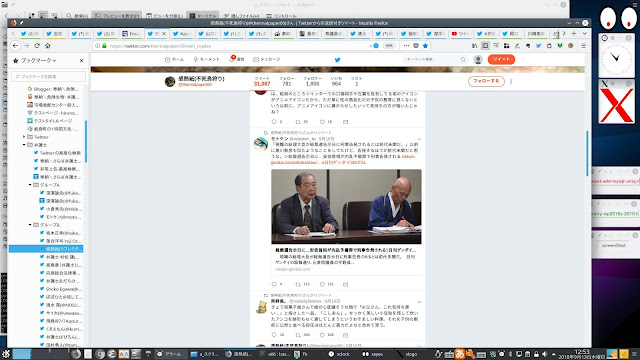Click the news photo thumbnail in tweet

coord(346,207)
